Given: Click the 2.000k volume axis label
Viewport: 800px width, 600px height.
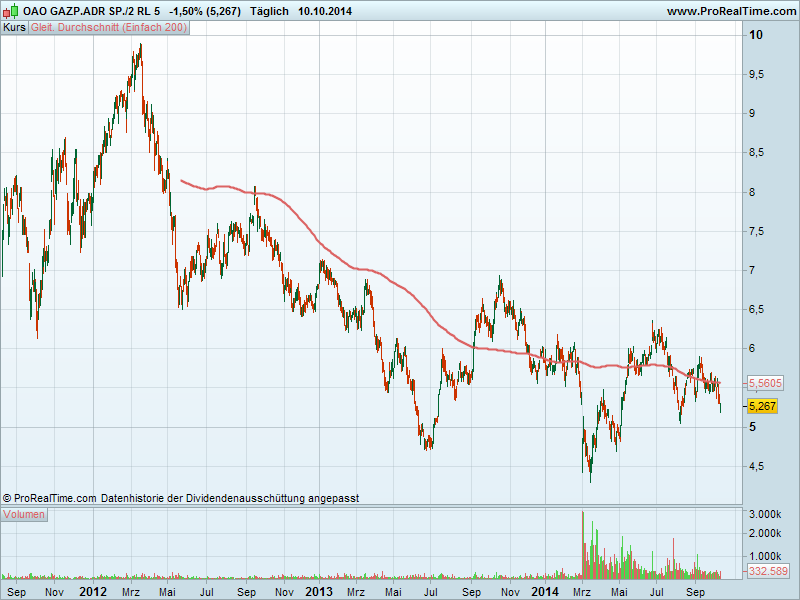Looking at the screenshot, I should [765, 533].
